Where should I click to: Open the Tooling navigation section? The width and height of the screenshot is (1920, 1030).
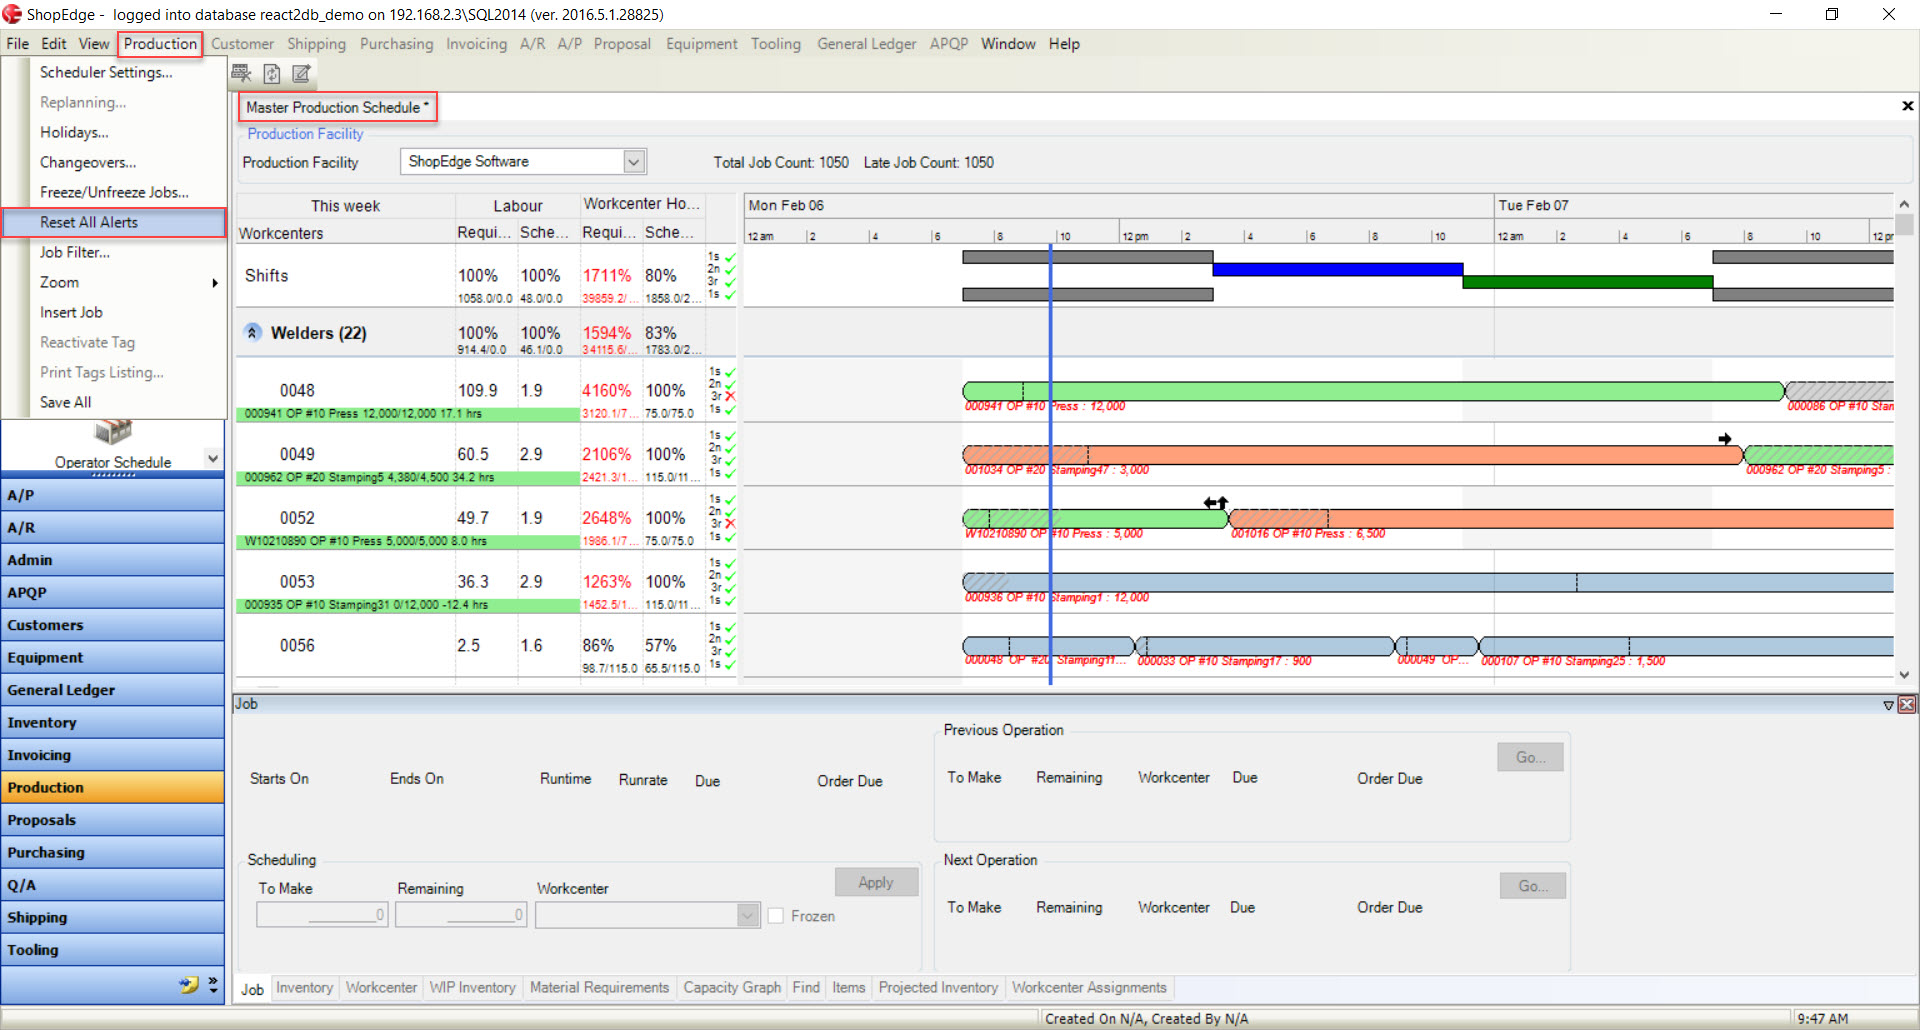(112, 950)
